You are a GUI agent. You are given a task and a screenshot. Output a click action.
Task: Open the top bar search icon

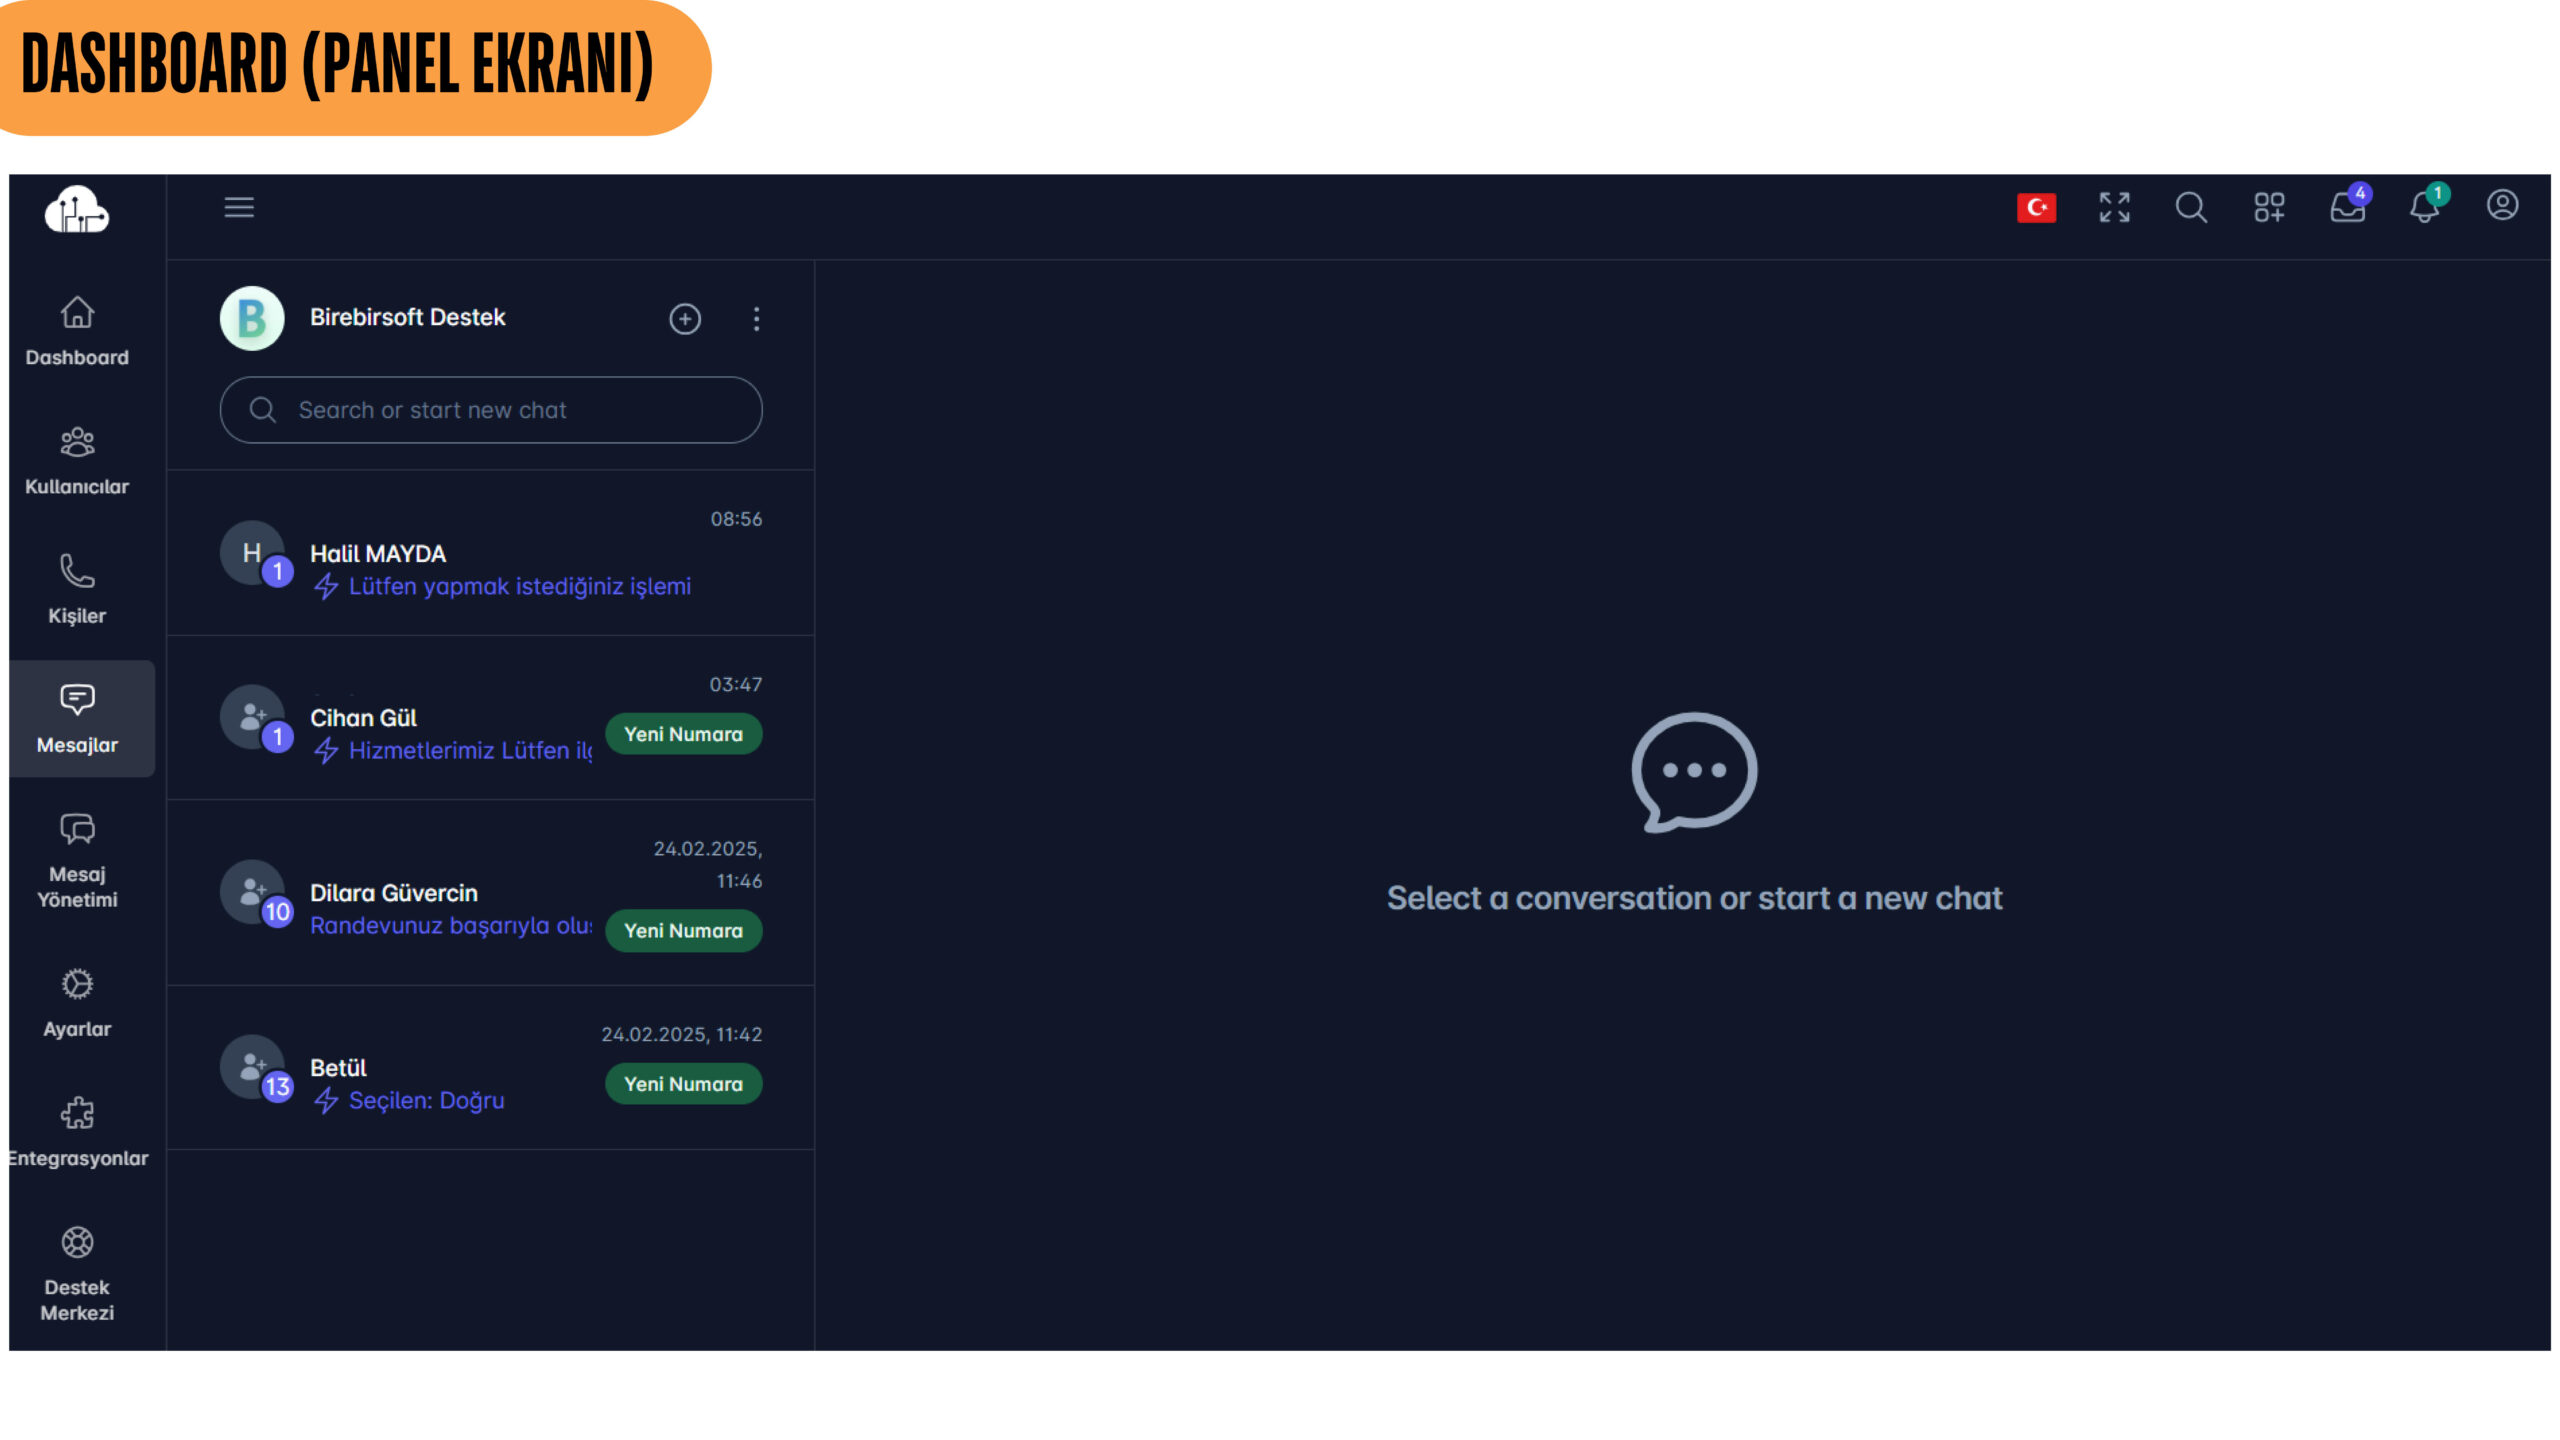point(2191,207)
